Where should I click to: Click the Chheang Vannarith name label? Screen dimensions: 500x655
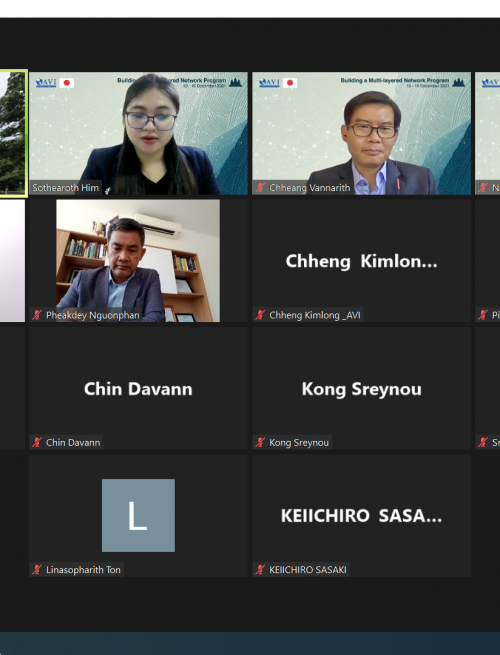(x=310, y=188)
